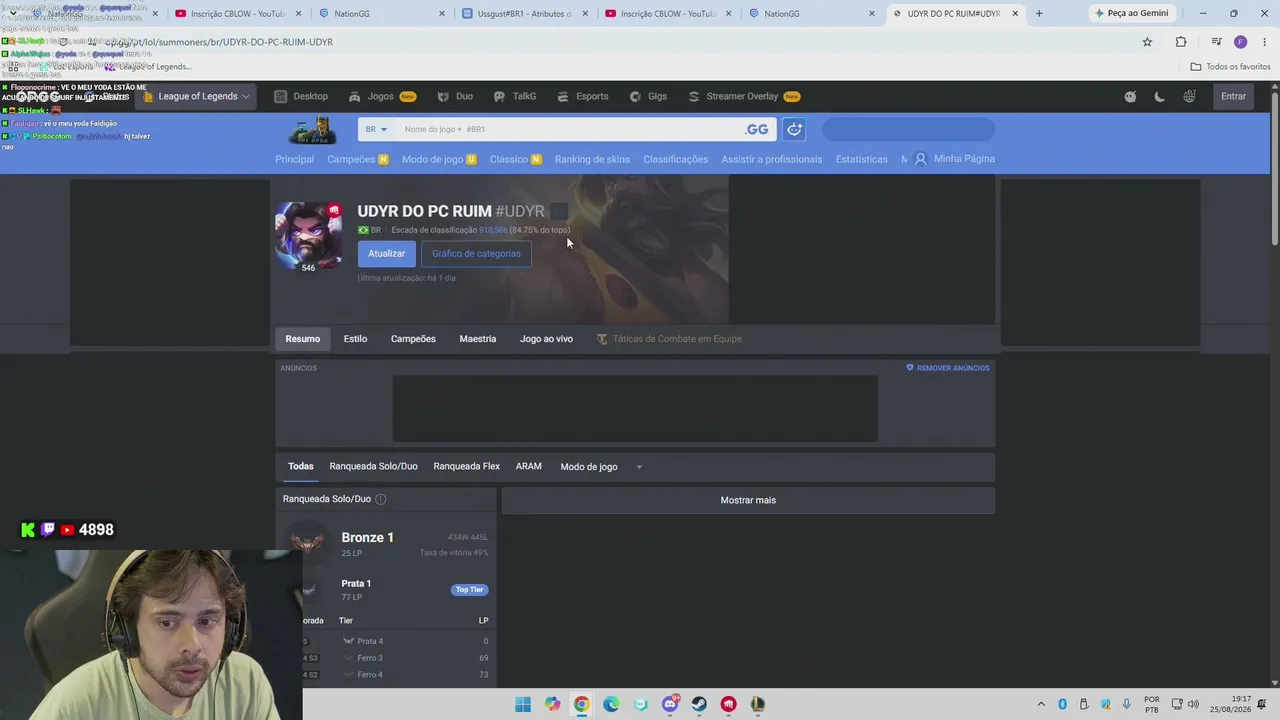Switch to the Estilo tab
The width and height of the screenshot is (1280, 720).
355,339
